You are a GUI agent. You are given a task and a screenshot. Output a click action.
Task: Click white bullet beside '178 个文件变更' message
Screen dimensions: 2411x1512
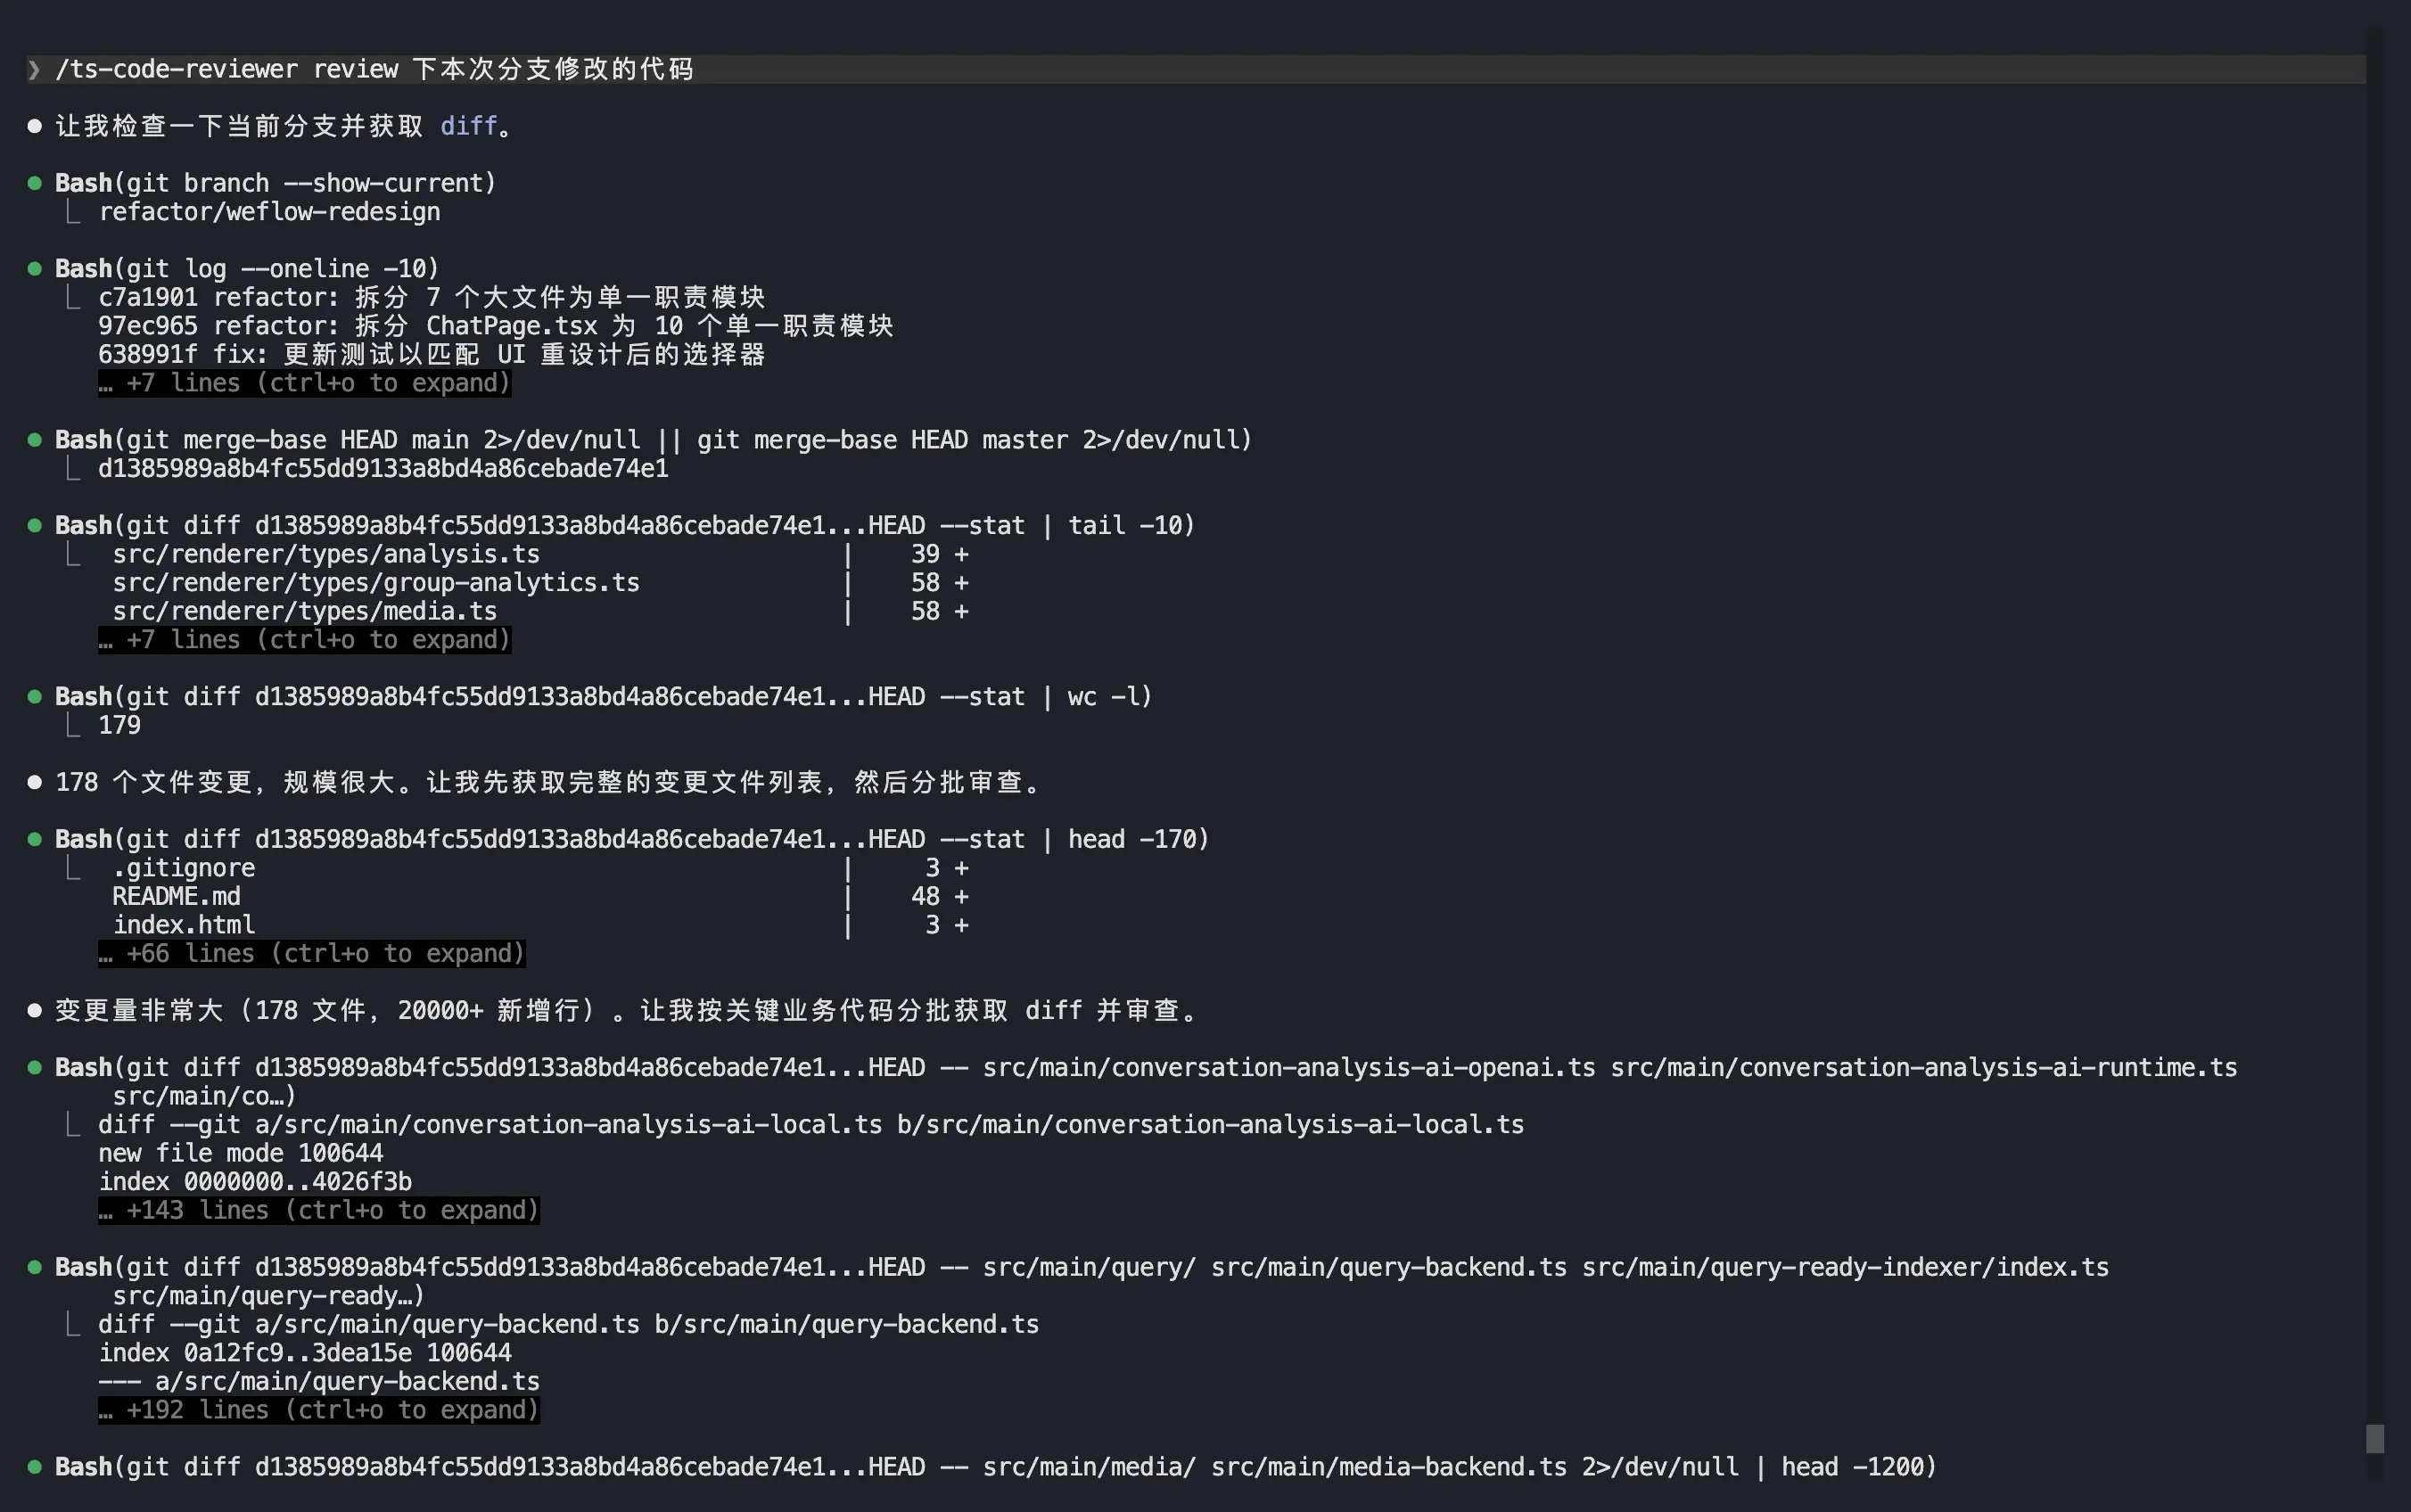pyautogui.click(x=35, y=782)
